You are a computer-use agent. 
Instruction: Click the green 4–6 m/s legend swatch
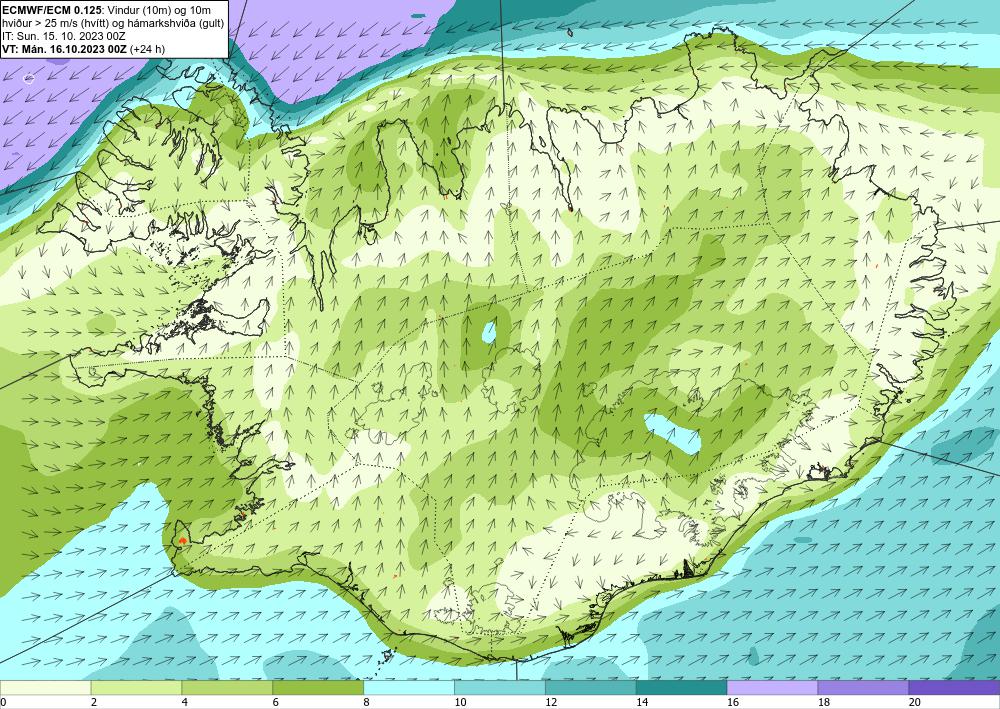227,688
